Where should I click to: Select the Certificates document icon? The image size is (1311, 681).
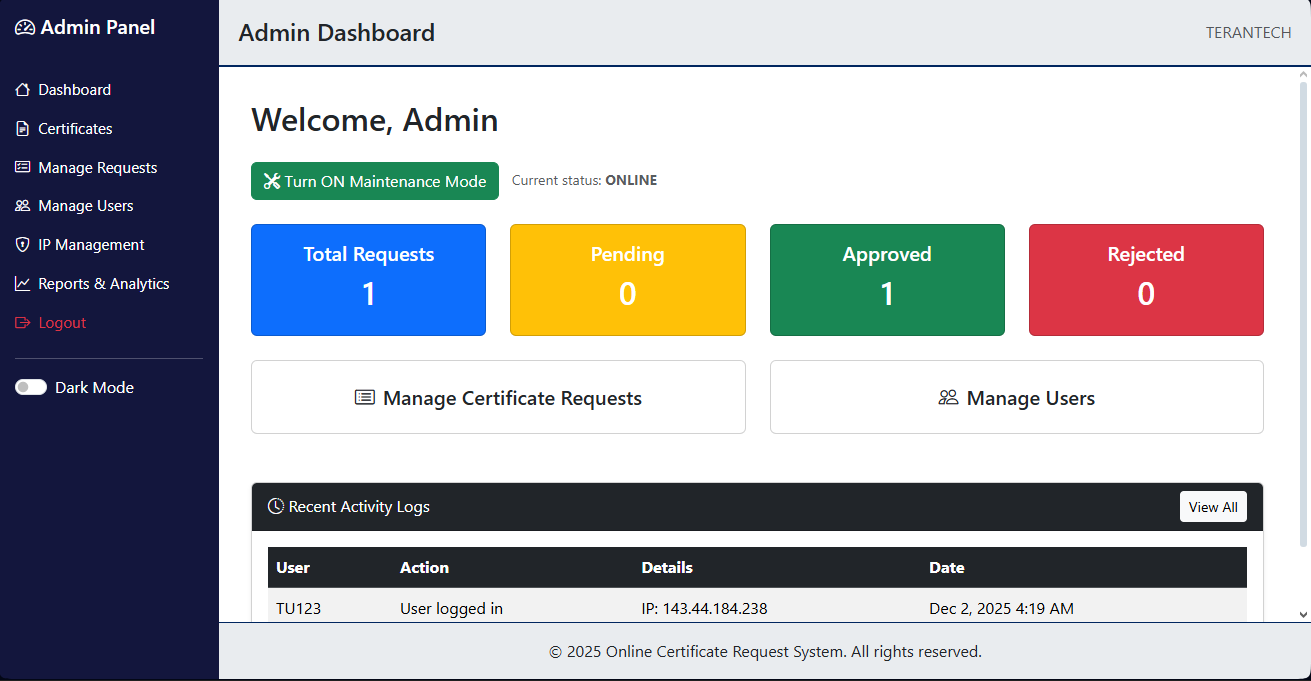[x=22, y=128]
